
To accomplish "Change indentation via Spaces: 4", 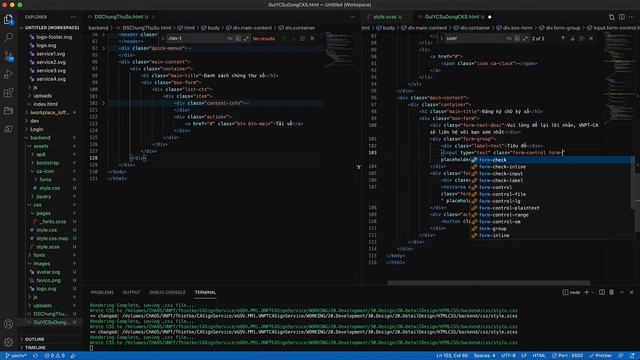I will click(x=484, y=356).
